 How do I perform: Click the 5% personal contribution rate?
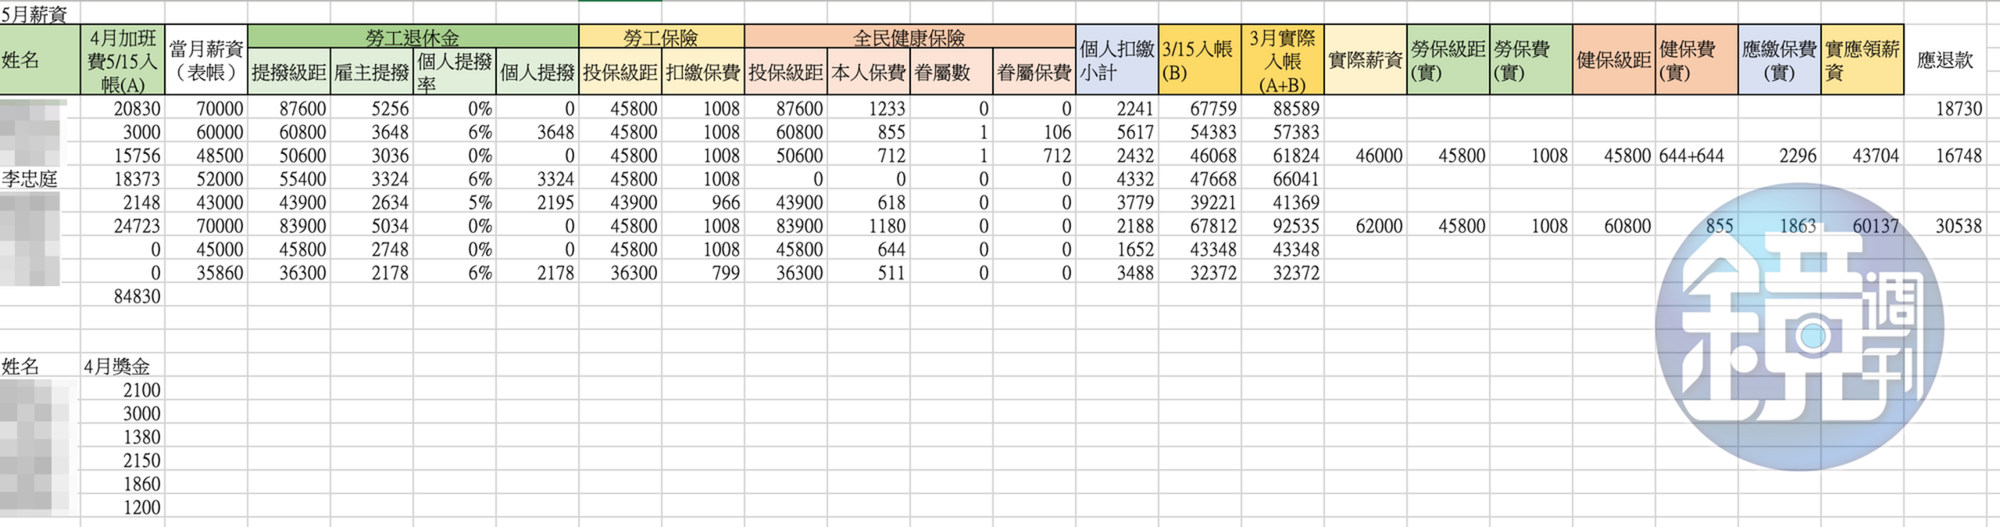pyautogui.click(x=454, y=202)
